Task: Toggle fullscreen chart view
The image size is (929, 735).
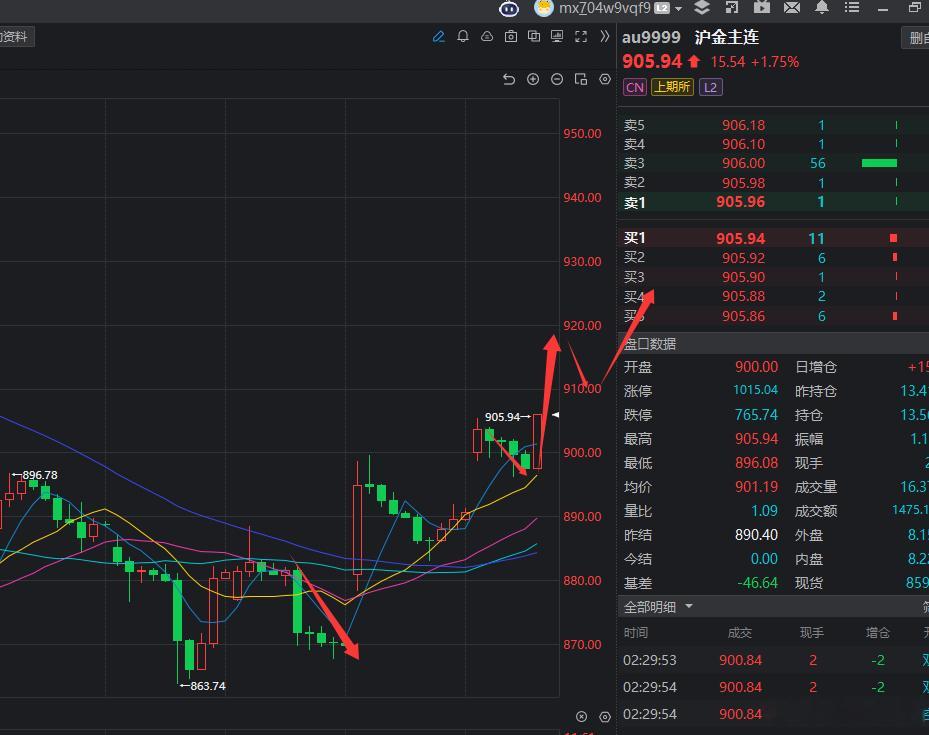Action: pyautogui.click(x=581, y=37)
